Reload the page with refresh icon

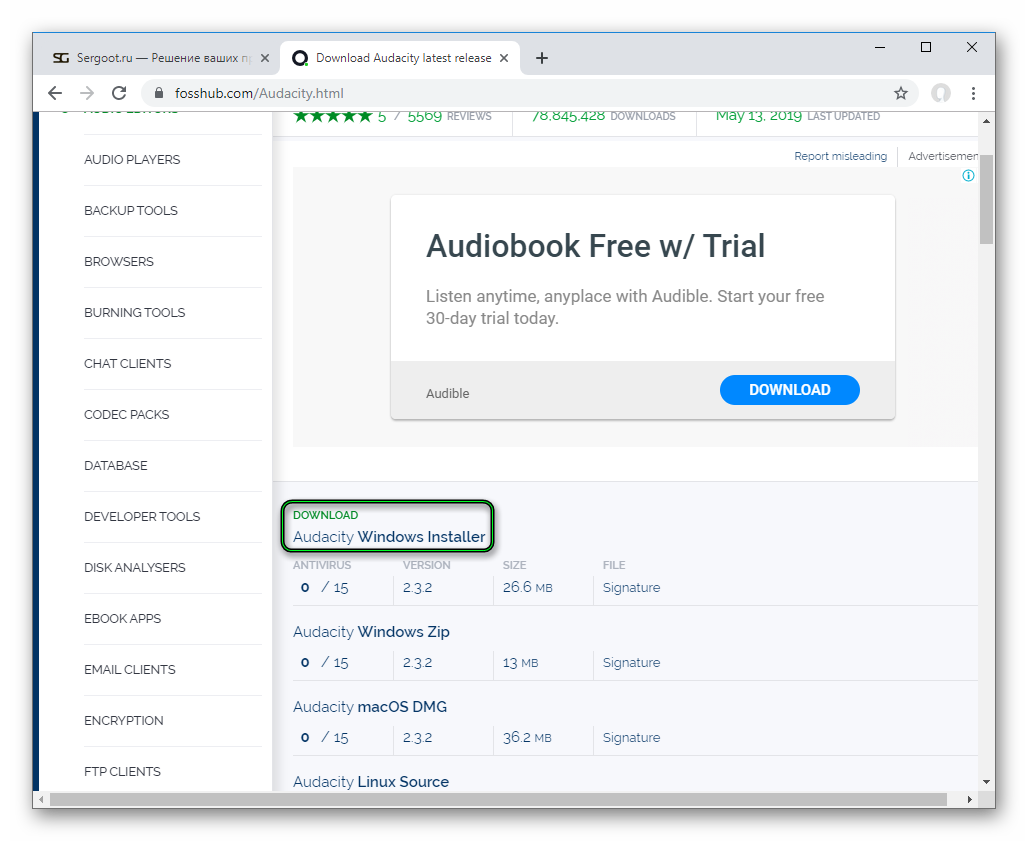(x=119, y=93)
